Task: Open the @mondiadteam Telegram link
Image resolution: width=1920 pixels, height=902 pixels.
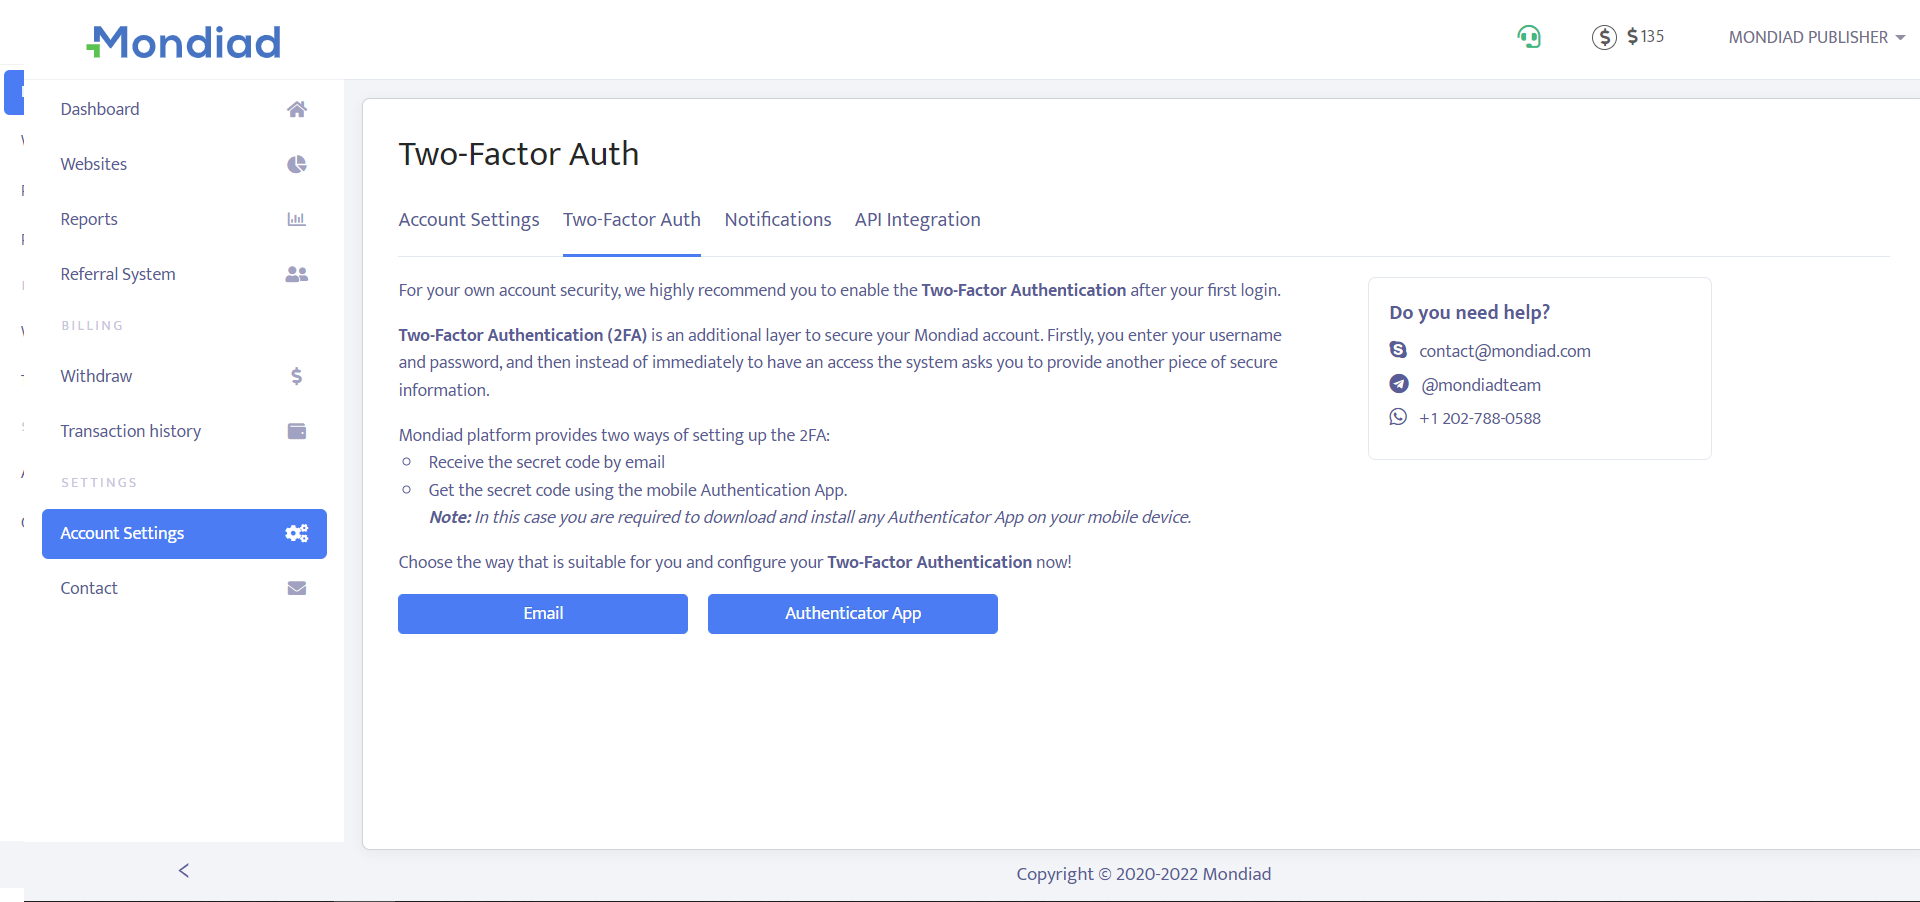Action: click(1480, 385)
